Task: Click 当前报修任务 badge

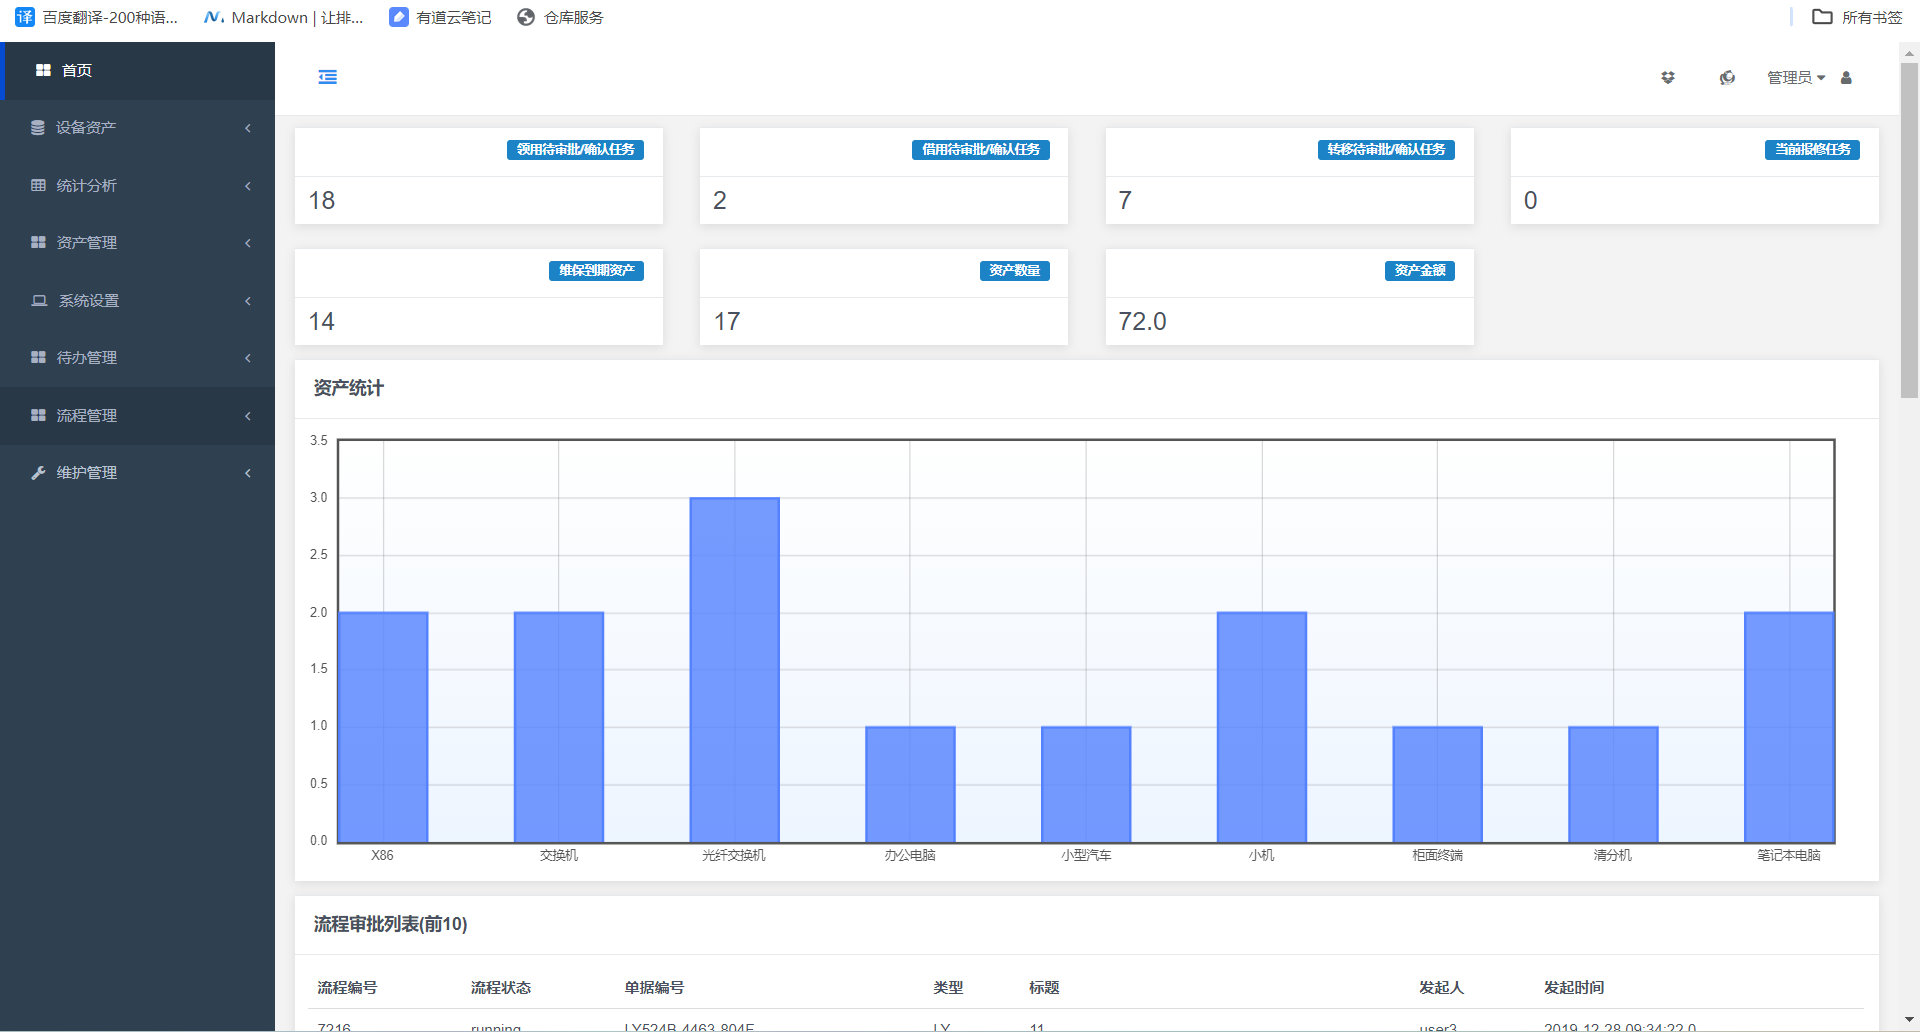Action: tap(1812, 149)
